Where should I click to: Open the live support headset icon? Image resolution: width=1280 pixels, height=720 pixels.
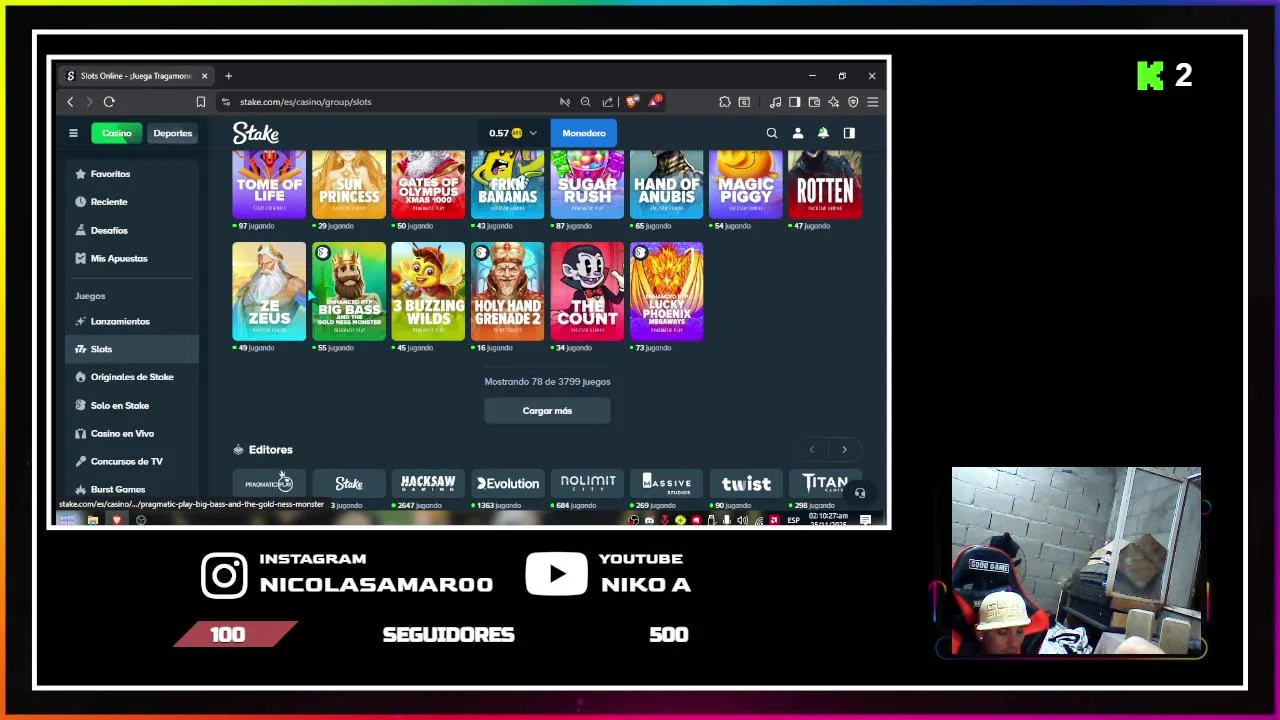click(x=860, y=493)
